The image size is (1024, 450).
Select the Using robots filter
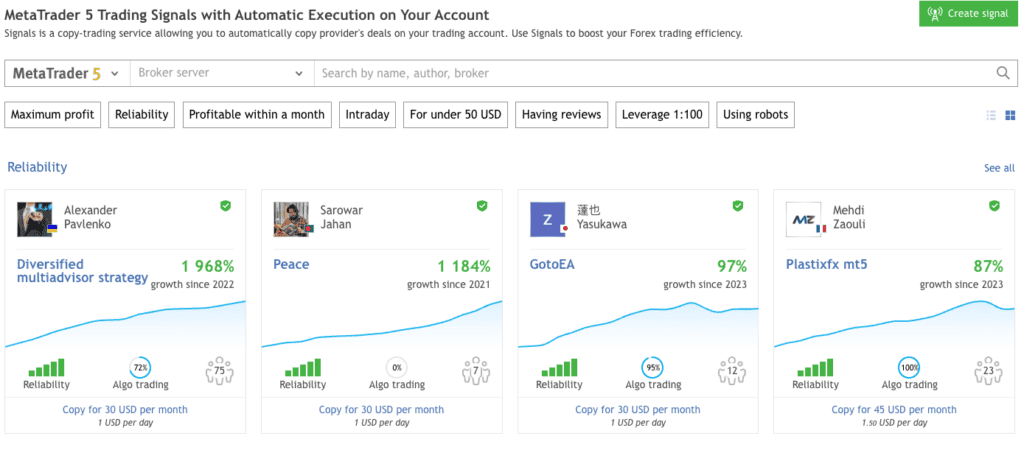coord(756,115)
